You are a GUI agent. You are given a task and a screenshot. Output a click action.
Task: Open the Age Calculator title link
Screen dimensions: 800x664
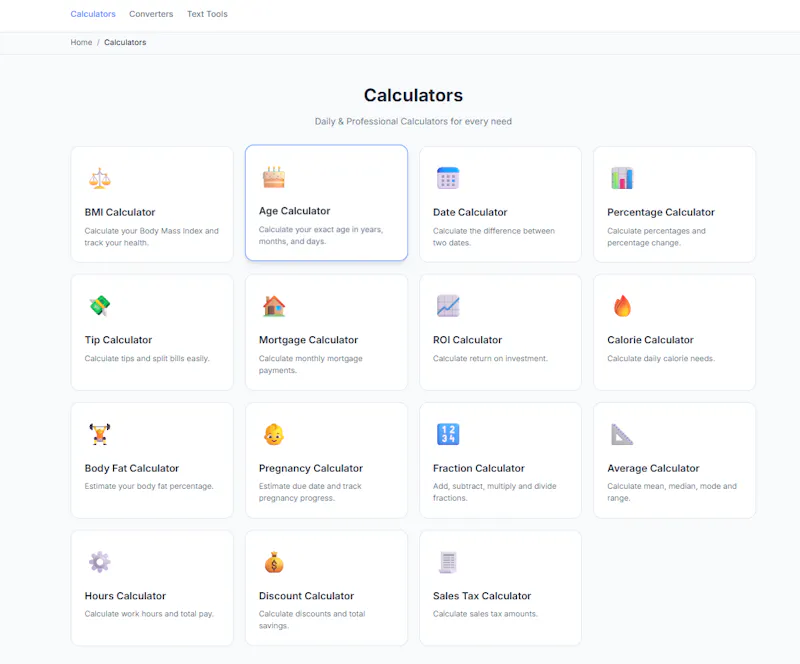pos(294,211)
